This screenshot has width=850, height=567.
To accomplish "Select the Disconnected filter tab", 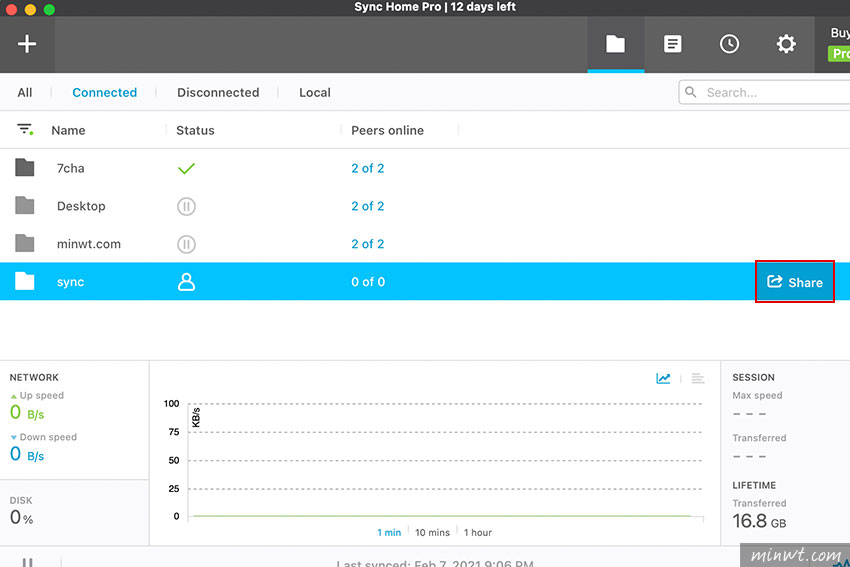I will [x=218, y=93].
